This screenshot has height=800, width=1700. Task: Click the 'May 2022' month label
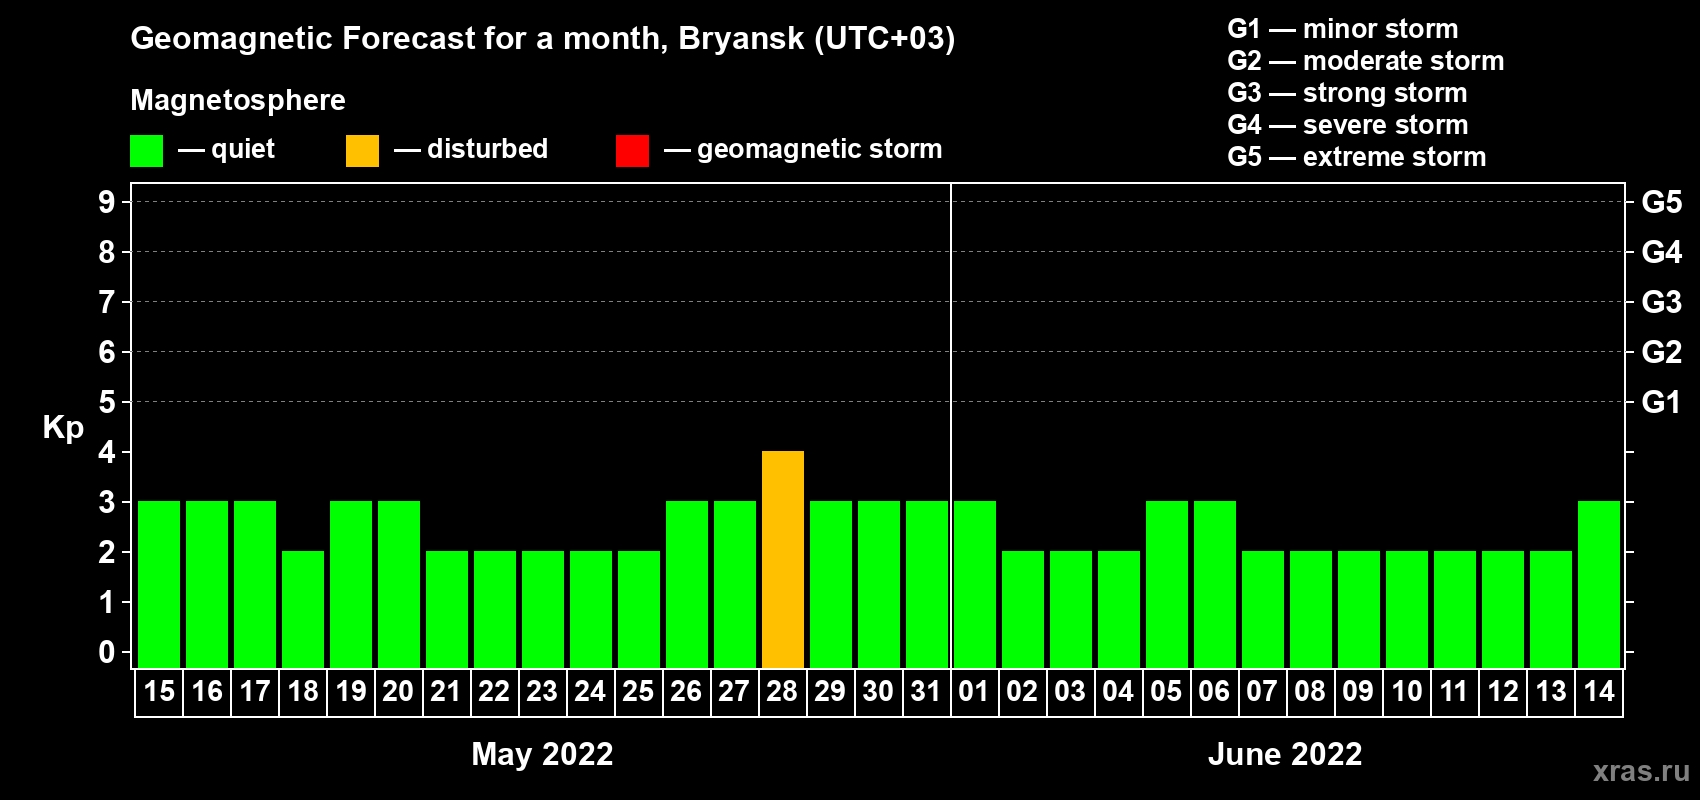coord(543,754)
